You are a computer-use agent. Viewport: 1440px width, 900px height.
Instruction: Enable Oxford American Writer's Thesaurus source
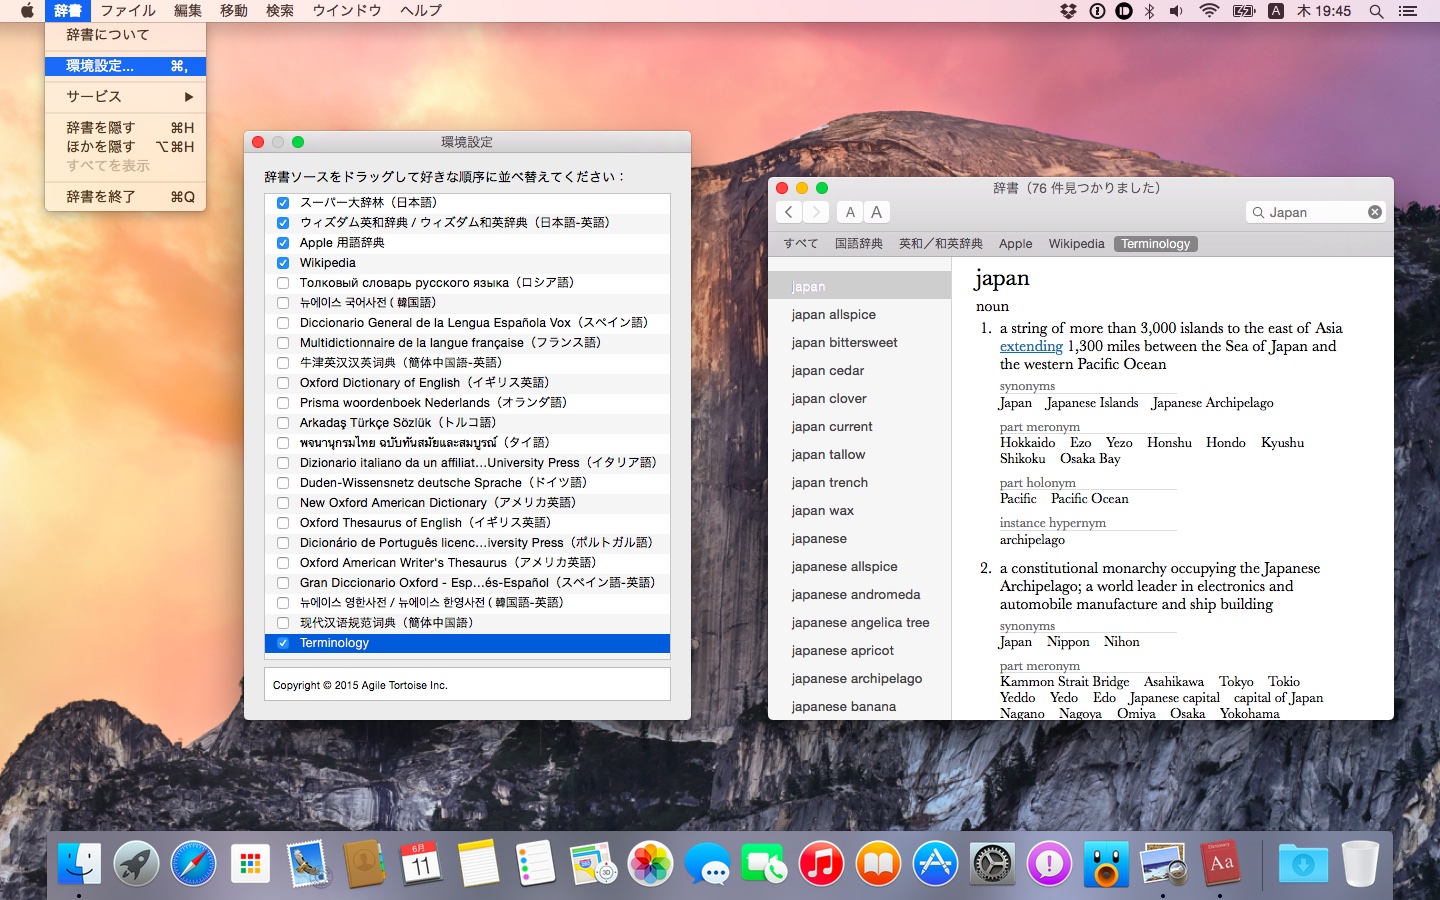(283, 563)
